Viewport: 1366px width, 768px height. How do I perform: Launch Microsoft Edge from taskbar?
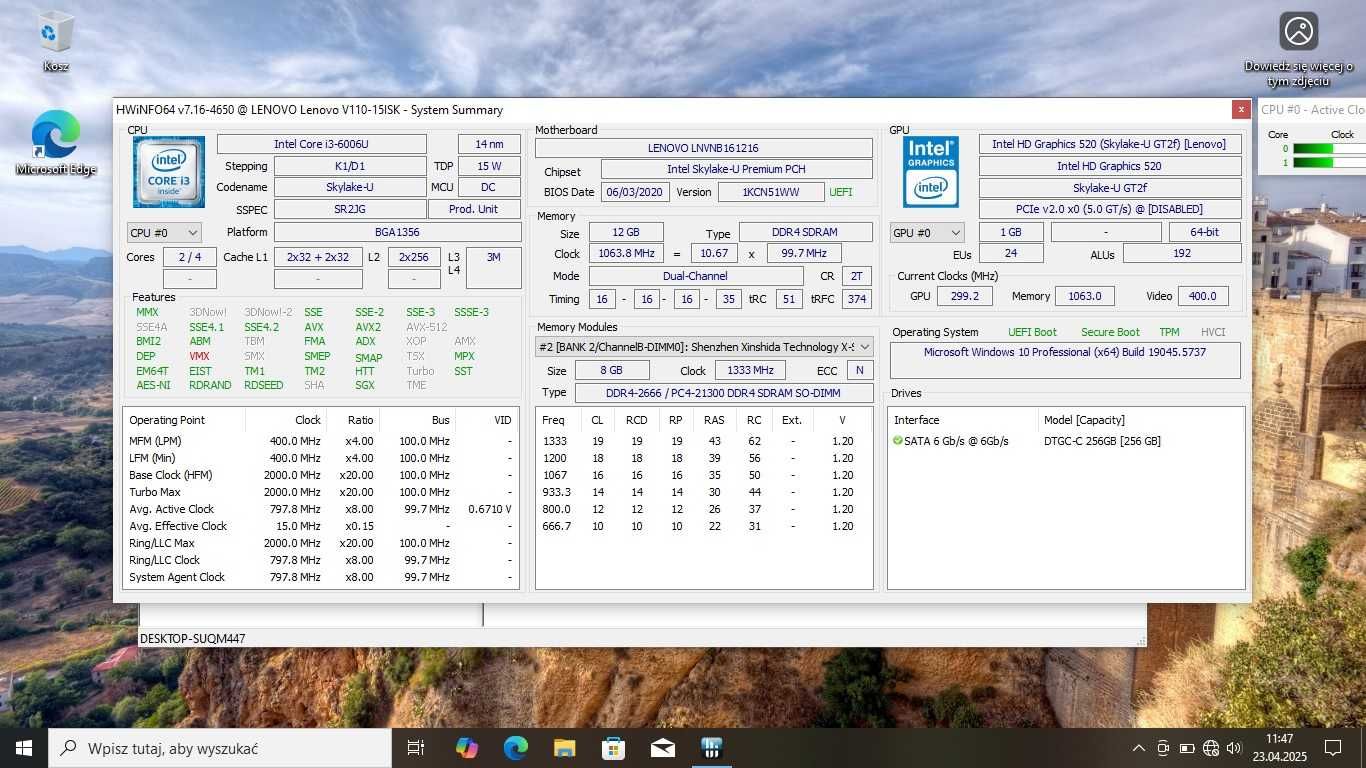pyautogui.click(x=516, y=748)
